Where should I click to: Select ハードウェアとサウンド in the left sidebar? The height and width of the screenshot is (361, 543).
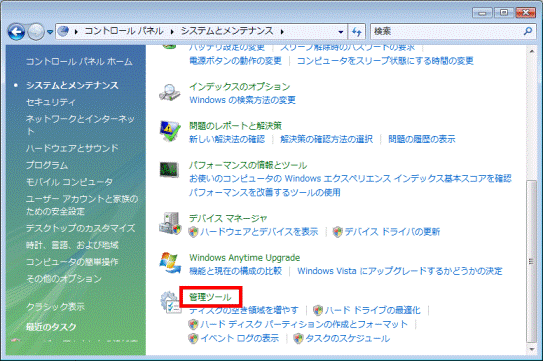[x=72, y=148]
